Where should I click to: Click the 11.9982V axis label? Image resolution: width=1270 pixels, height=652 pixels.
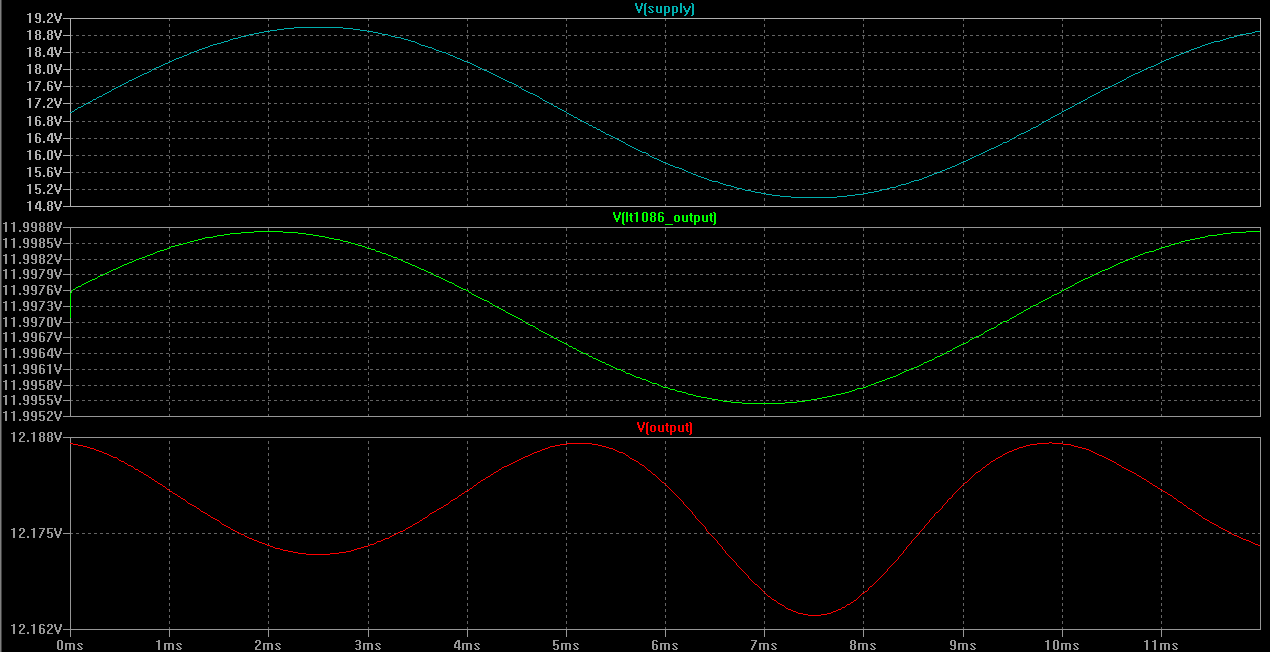coord(35,258)
